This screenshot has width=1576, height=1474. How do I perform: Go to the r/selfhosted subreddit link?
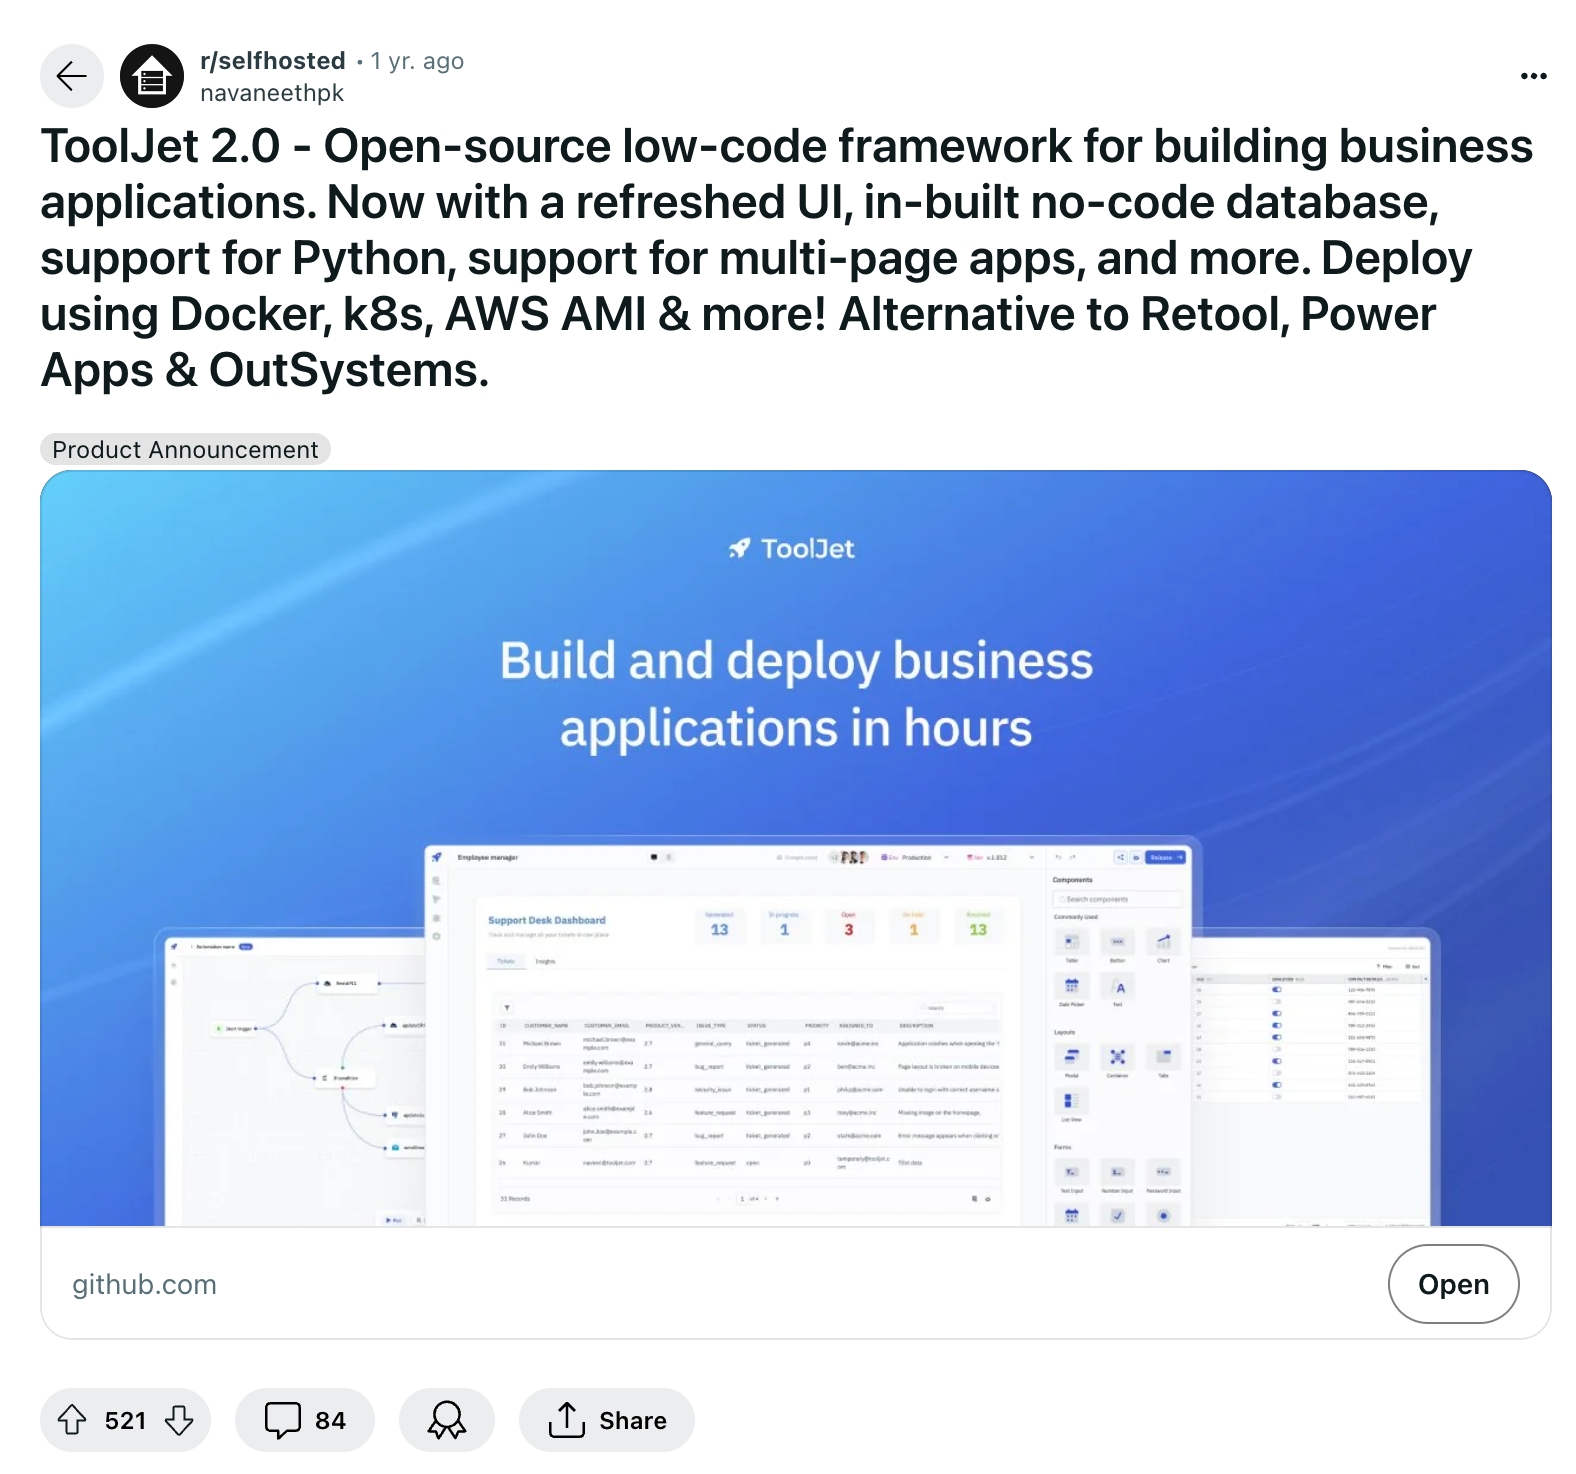point(272,61)
